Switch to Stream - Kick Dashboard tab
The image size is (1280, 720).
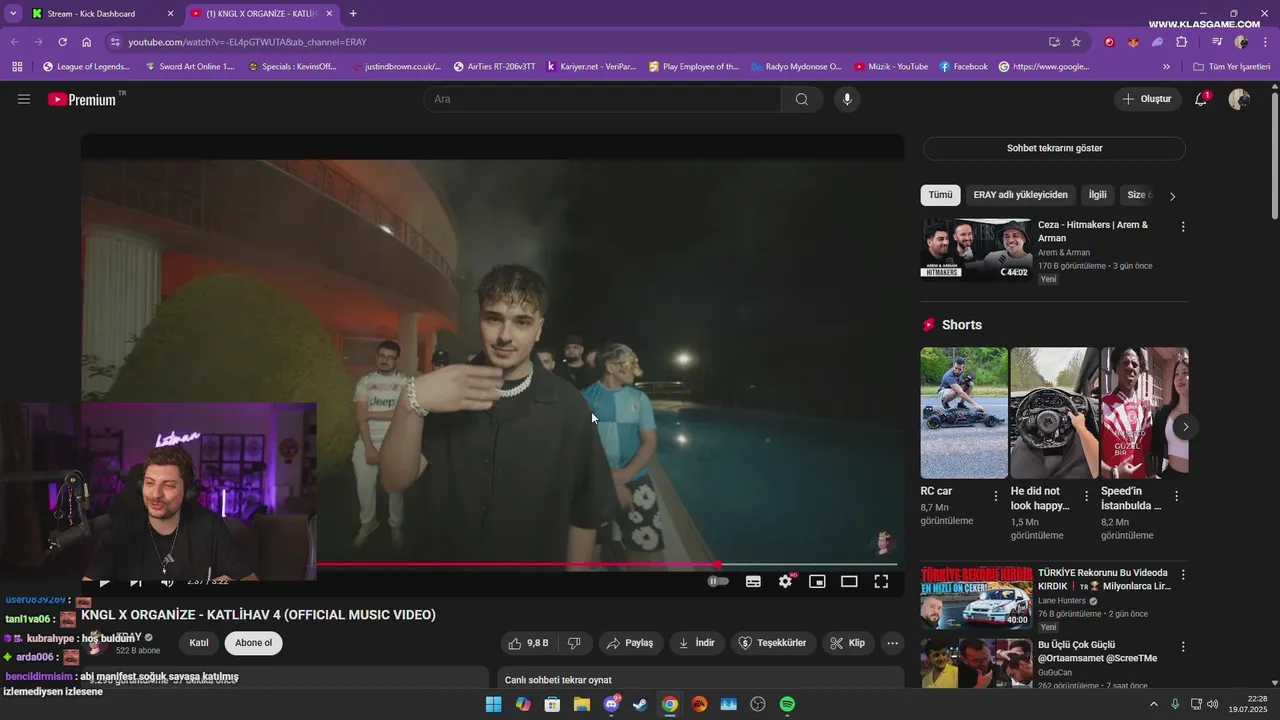[97, 14]
